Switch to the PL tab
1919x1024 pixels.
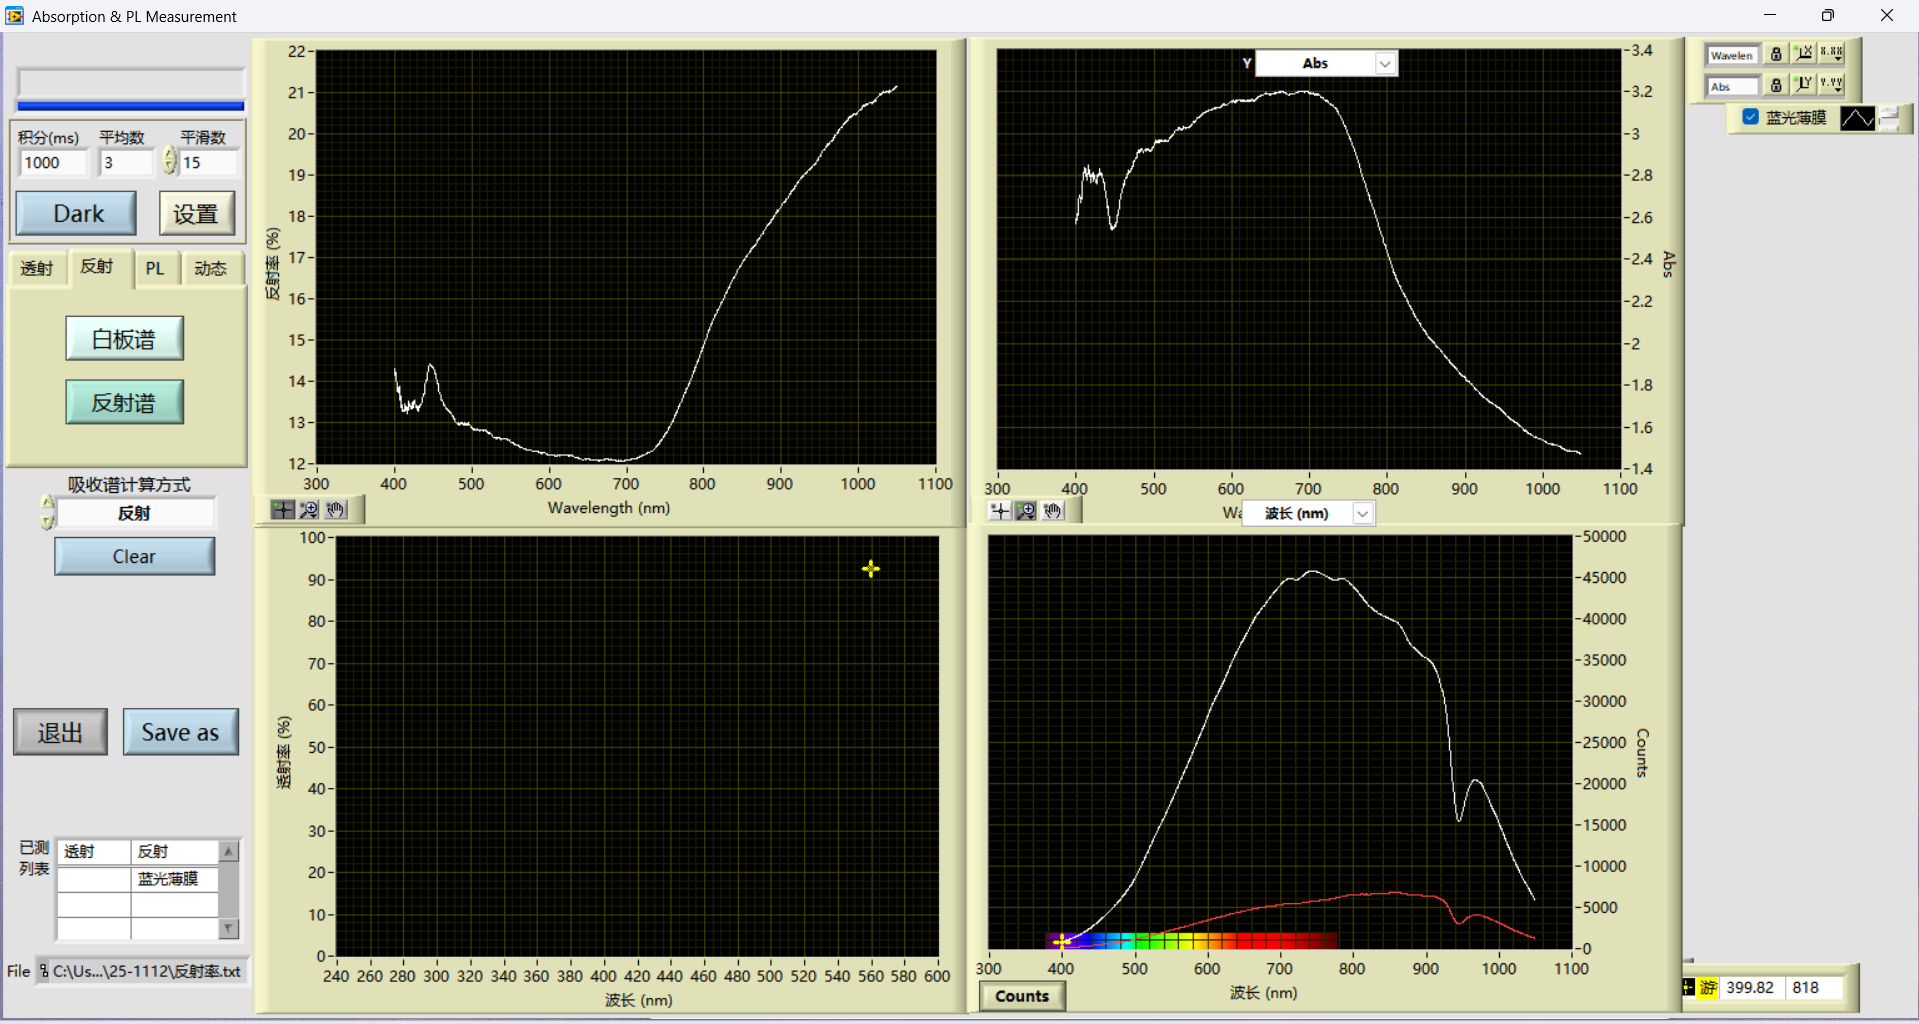point(155,268)
